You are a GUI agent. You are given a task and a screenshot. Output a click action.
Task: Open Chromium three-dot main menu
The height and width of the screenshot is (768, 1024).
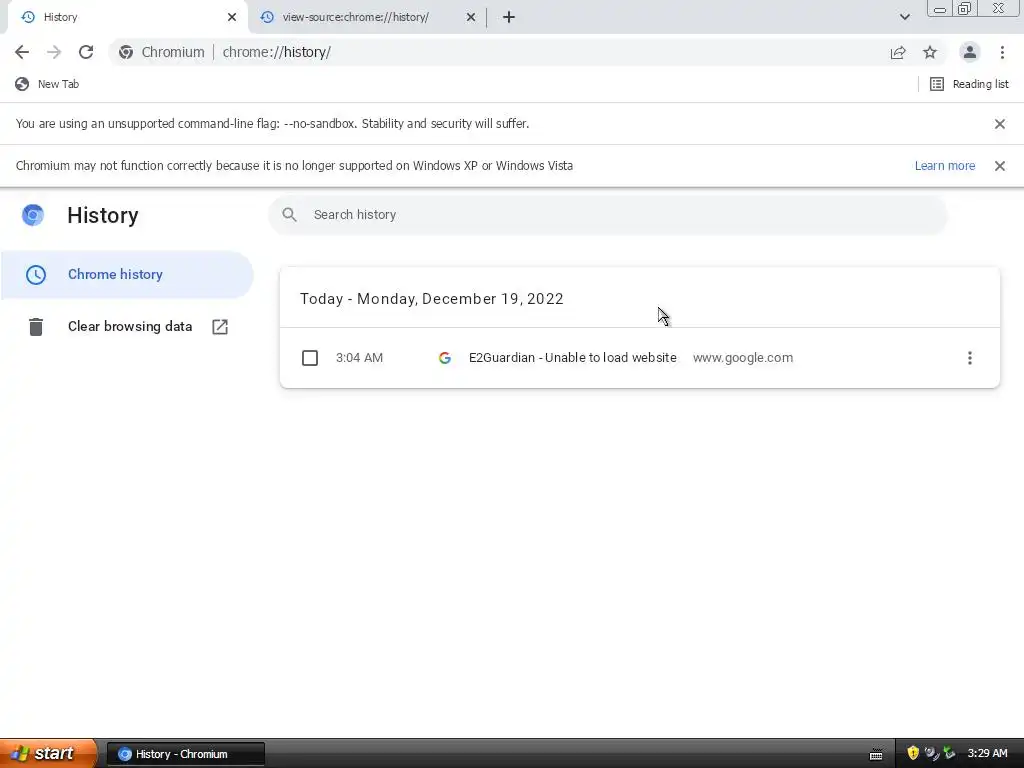1002,52
